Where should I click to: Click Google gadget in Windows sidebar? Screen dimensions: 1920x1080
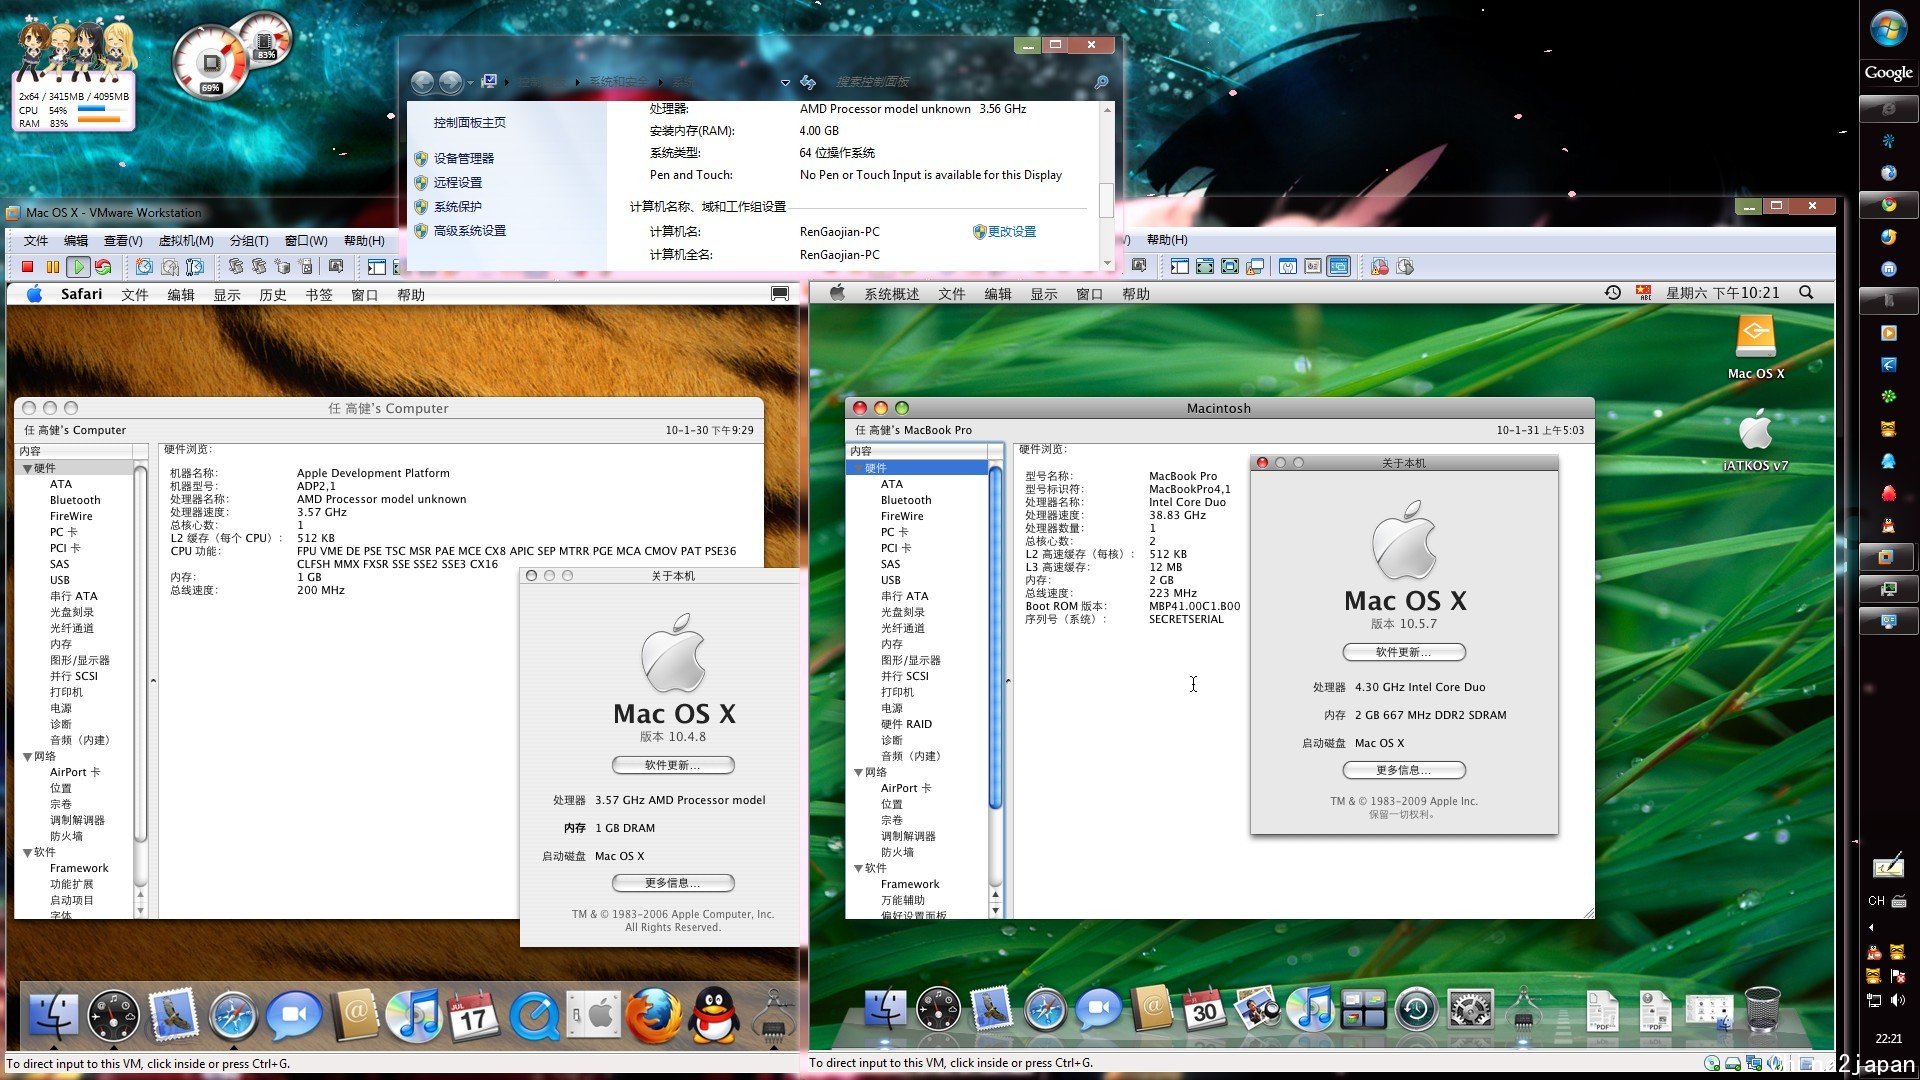click(1888, 72)
